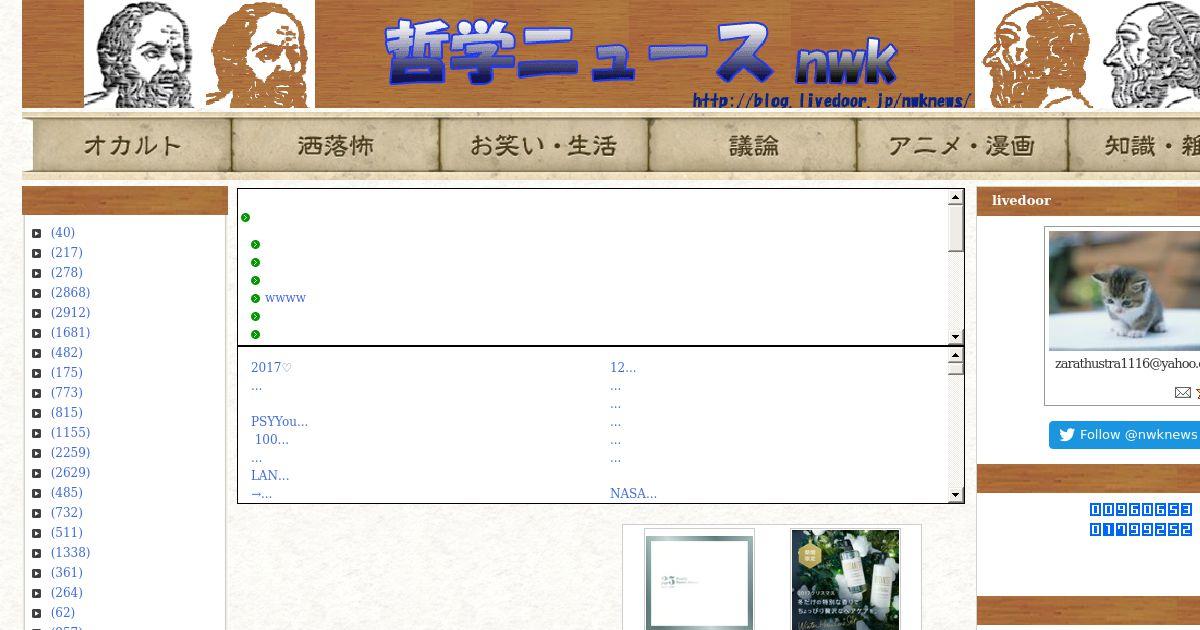This screenshot has height=630, width=1200.
Task: Click the arrow icon beside (482)
Action: coord(37,353)
